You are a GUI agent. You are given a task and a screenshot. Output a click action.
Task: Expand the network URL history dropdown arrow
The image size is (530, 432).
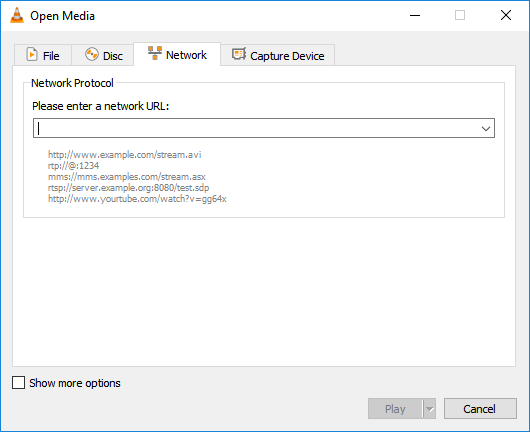pyautogui.click(x=486, y=128)
